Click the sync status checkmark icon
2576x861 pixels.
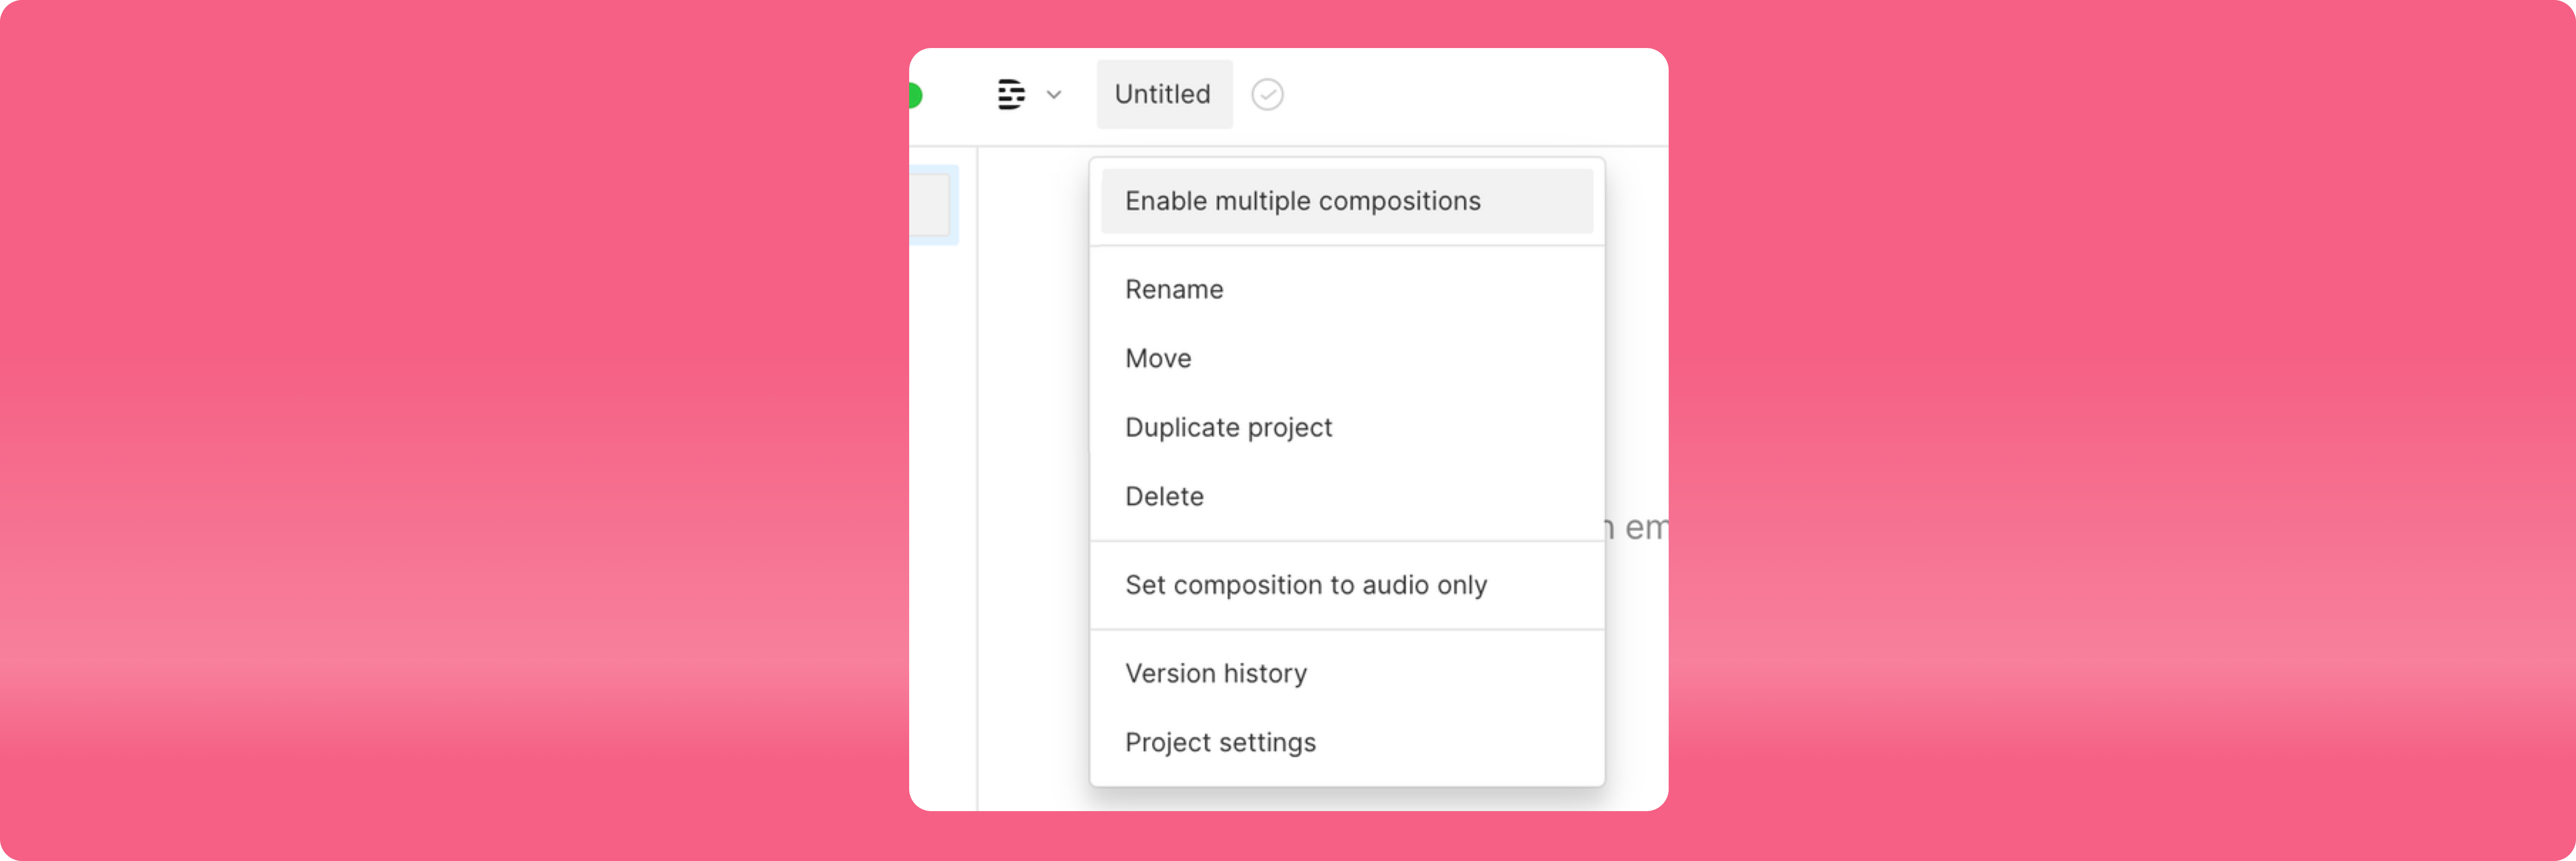tap(1267, 94)
